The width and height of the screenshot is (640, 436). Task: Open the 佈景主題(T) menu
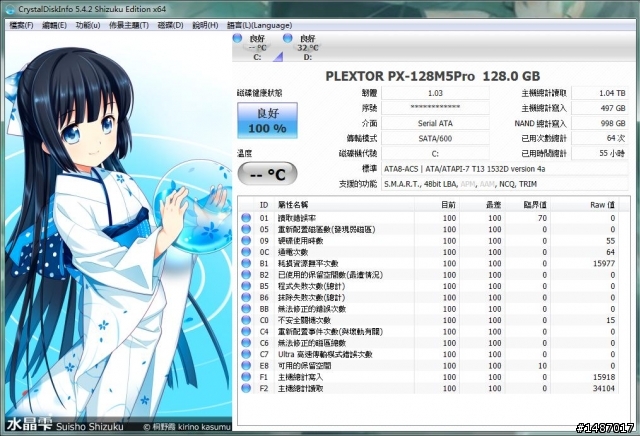click(x=129, y=25)
